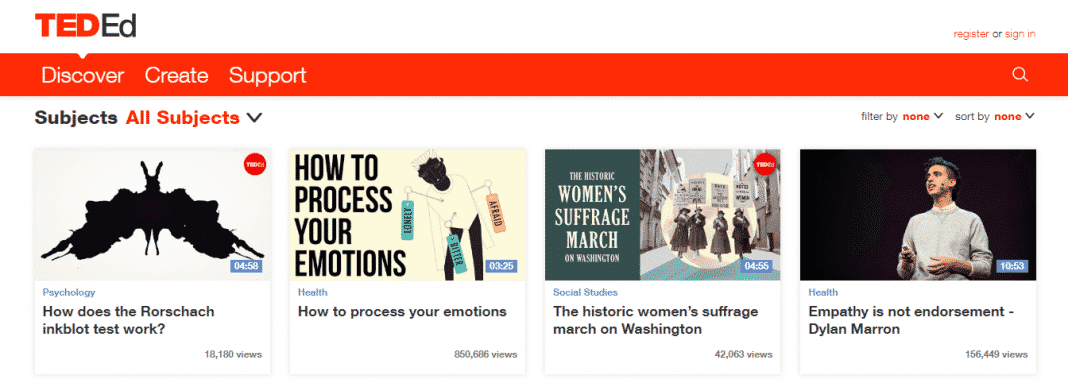
Task: Open the Social Studies category link
Action: click(585, 292)
